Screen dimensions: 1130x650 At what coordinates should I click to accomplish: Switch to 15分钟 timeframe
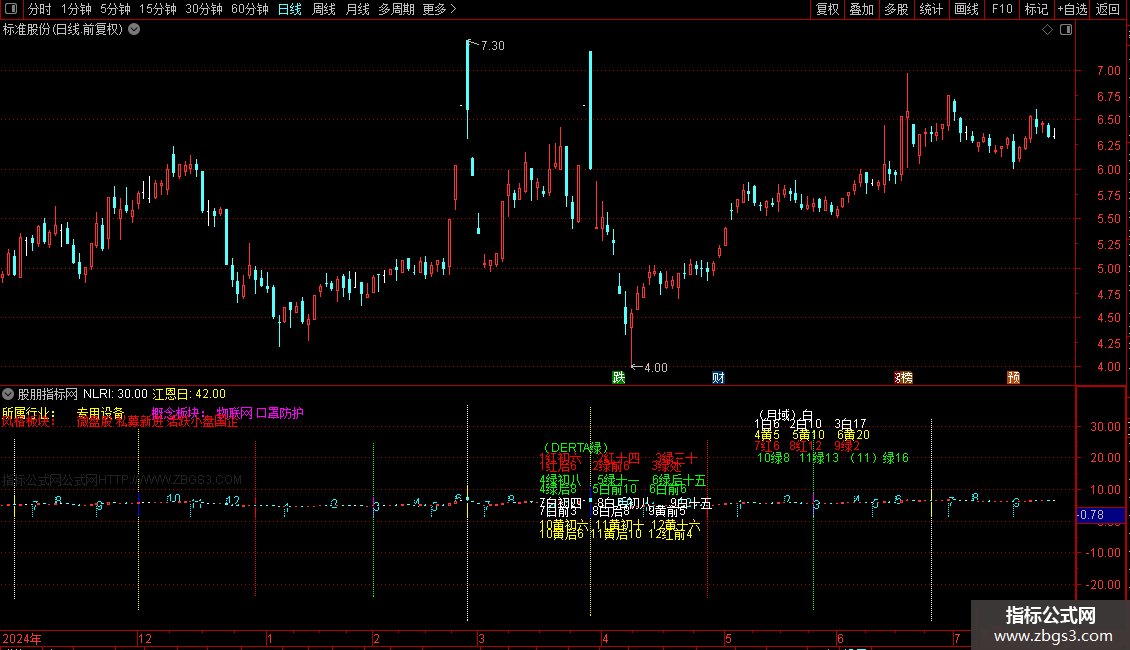click(x=158, y=9)
